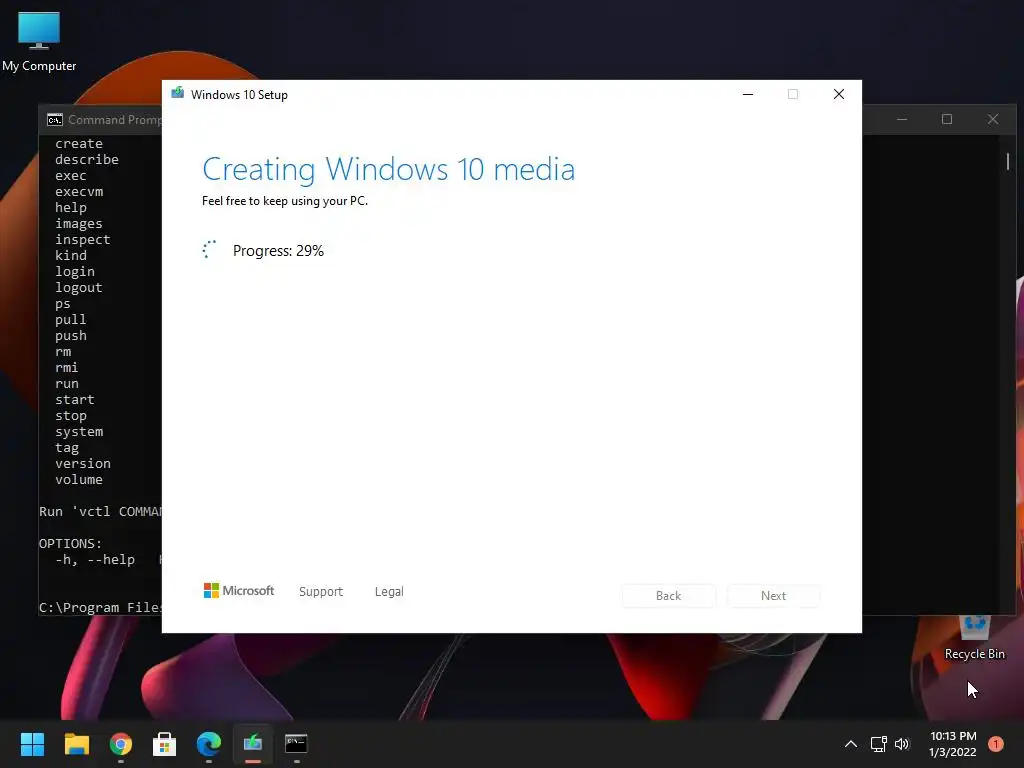Screen dimensions: 1024x768
Task: Close the Command Prompt window
Action: pyautogui.click(x=993, y=119)
